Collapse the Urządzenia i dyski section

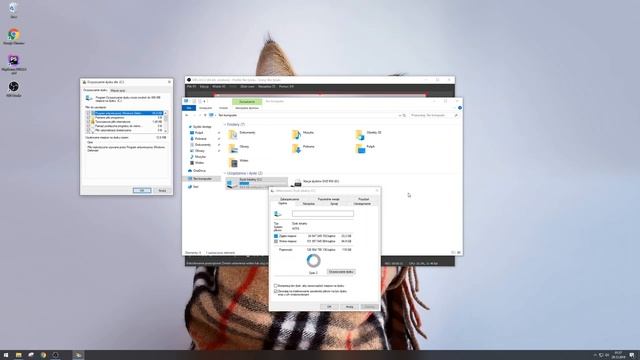pos(224,173)
